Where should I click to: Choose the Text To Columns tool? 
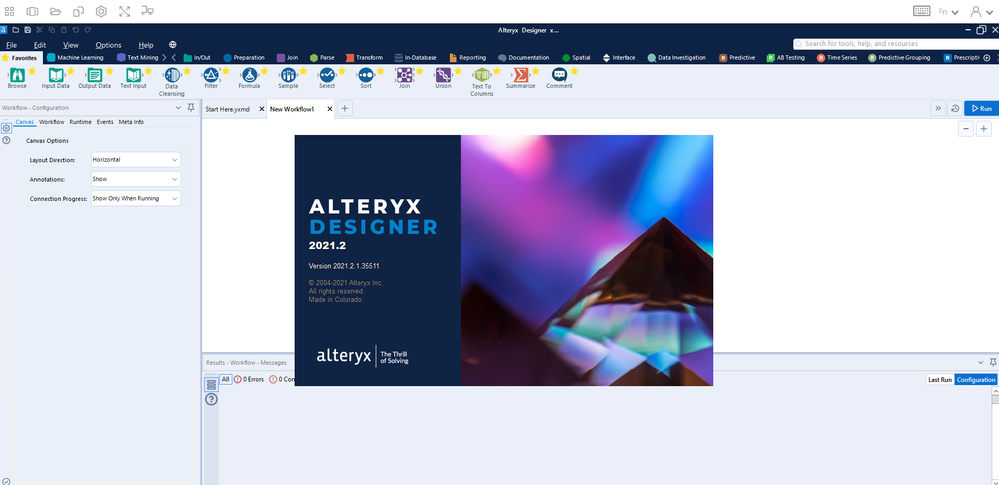pos(482,75)
